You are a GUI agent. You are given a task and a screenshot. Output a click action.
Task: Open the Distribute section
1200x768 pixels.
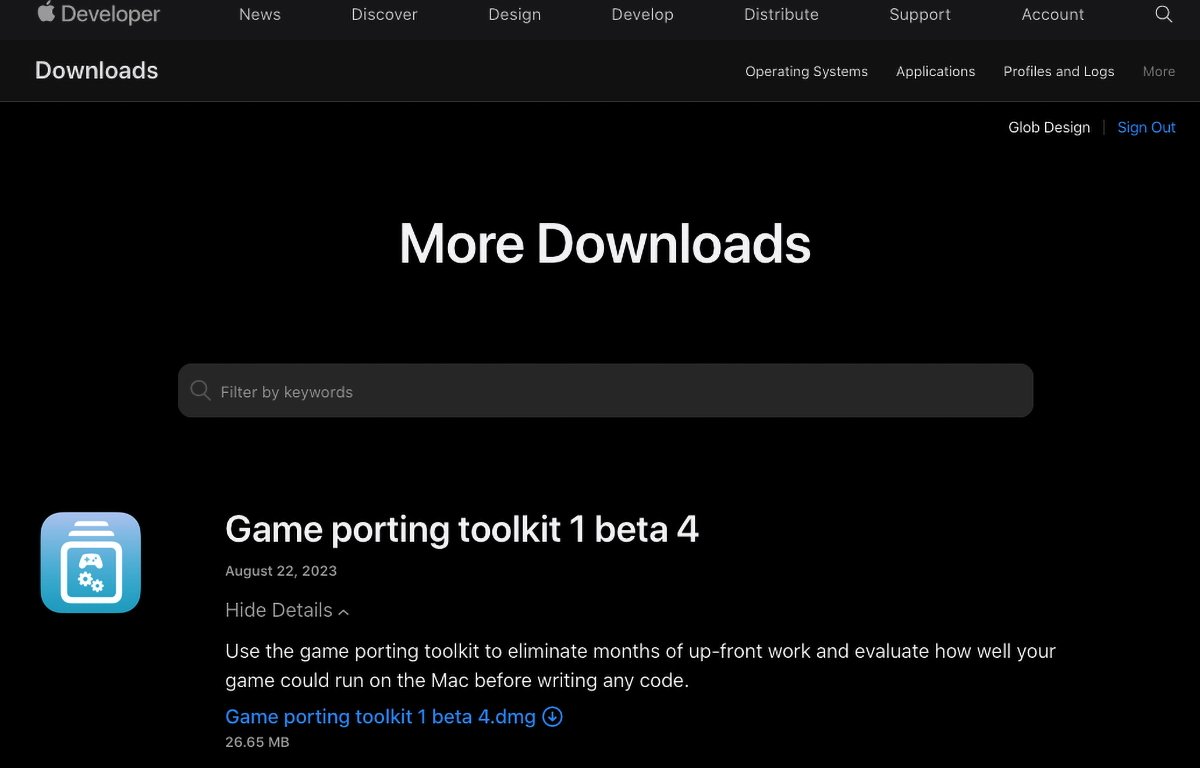pos(781,14)
